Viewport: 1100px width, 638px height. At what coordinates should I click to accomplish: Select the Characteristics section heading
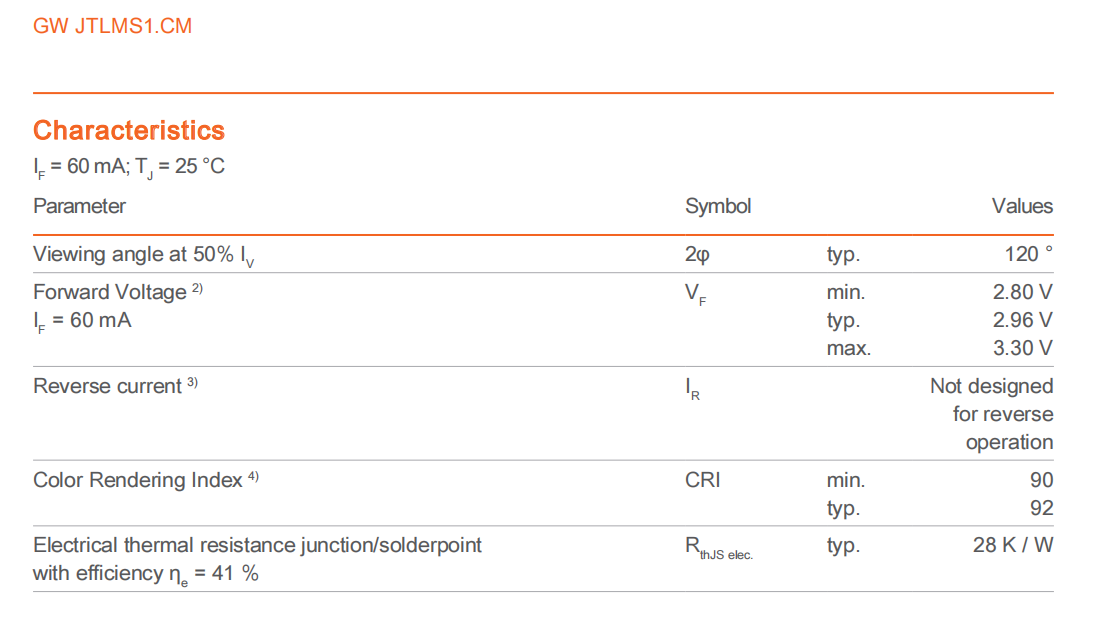pyautogui.click(x=129, y=131)
